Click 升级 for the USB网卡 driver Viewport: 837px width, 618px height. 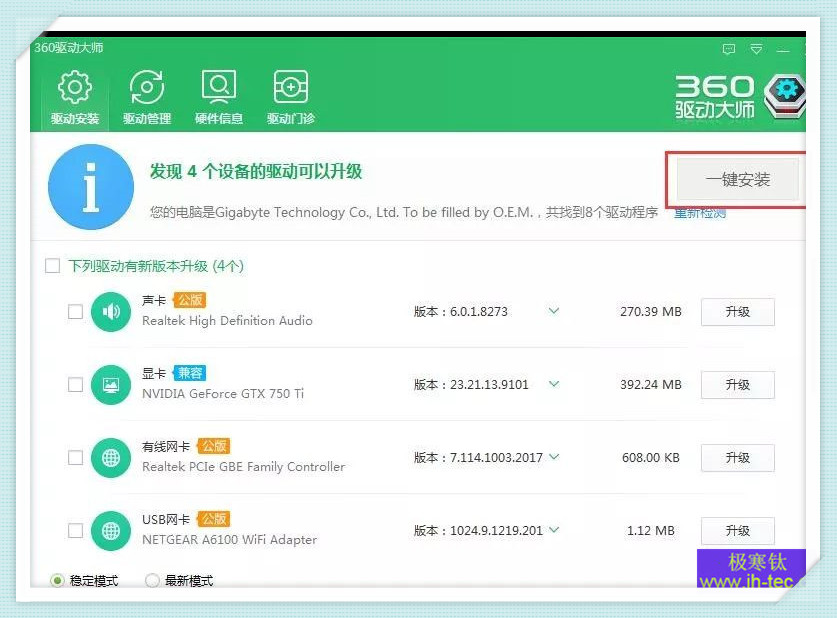pos(738,531)
